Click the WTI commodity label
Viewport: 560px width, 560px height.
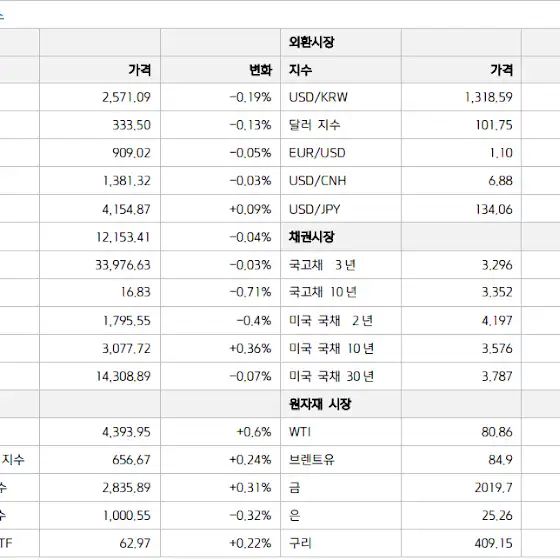coord(299,432)
